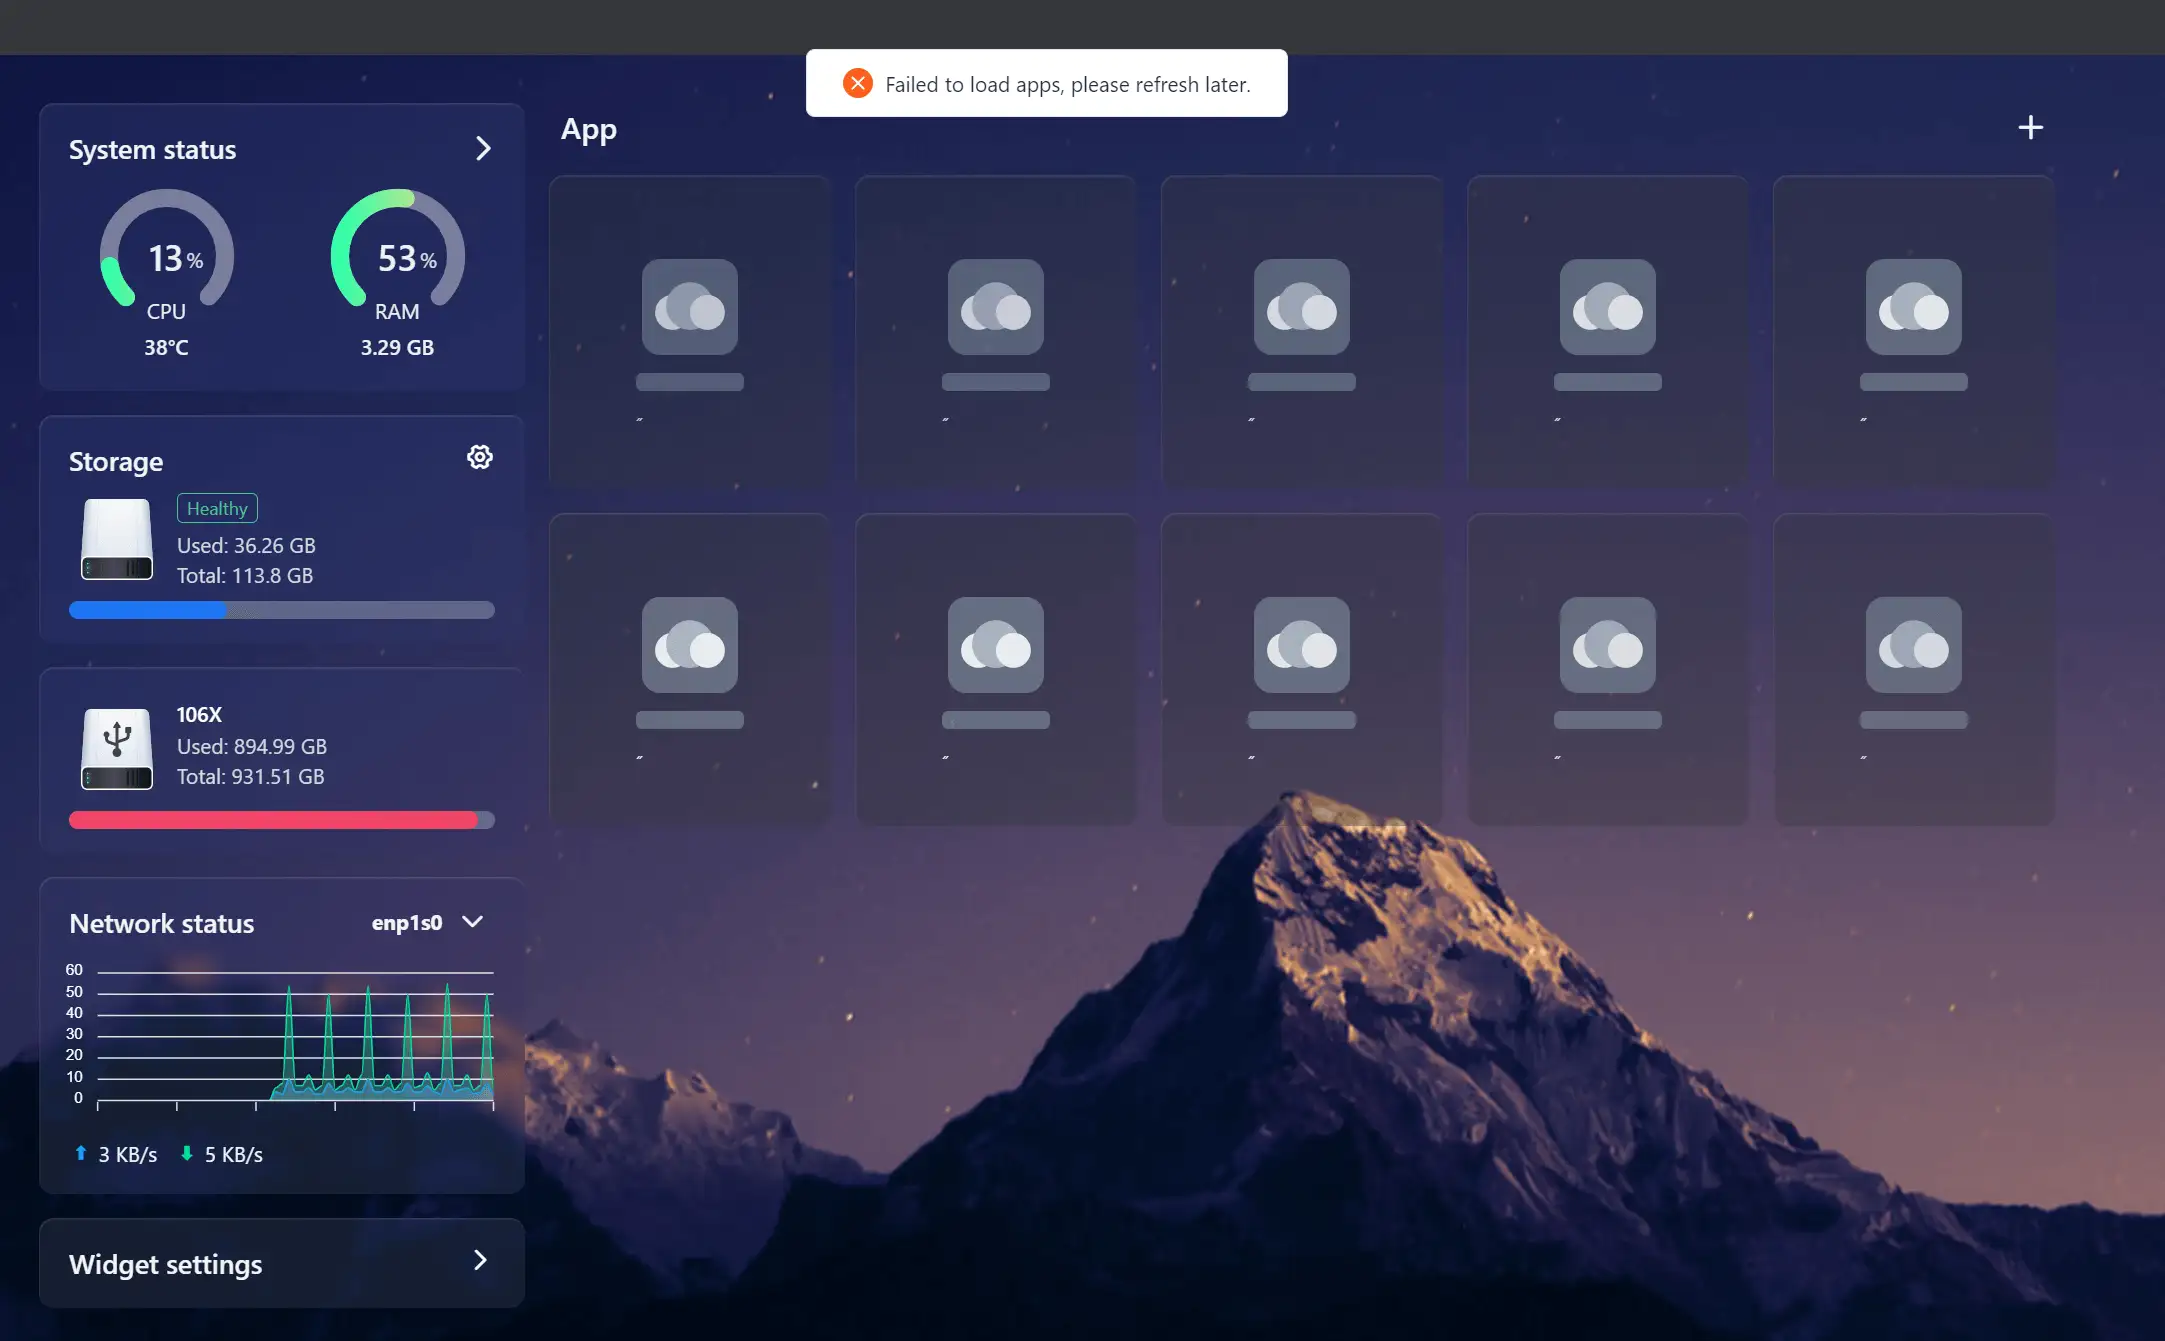Click the download speed arrow icon
This screenshot has width=2165, height=1341.
pos(187,1153)
